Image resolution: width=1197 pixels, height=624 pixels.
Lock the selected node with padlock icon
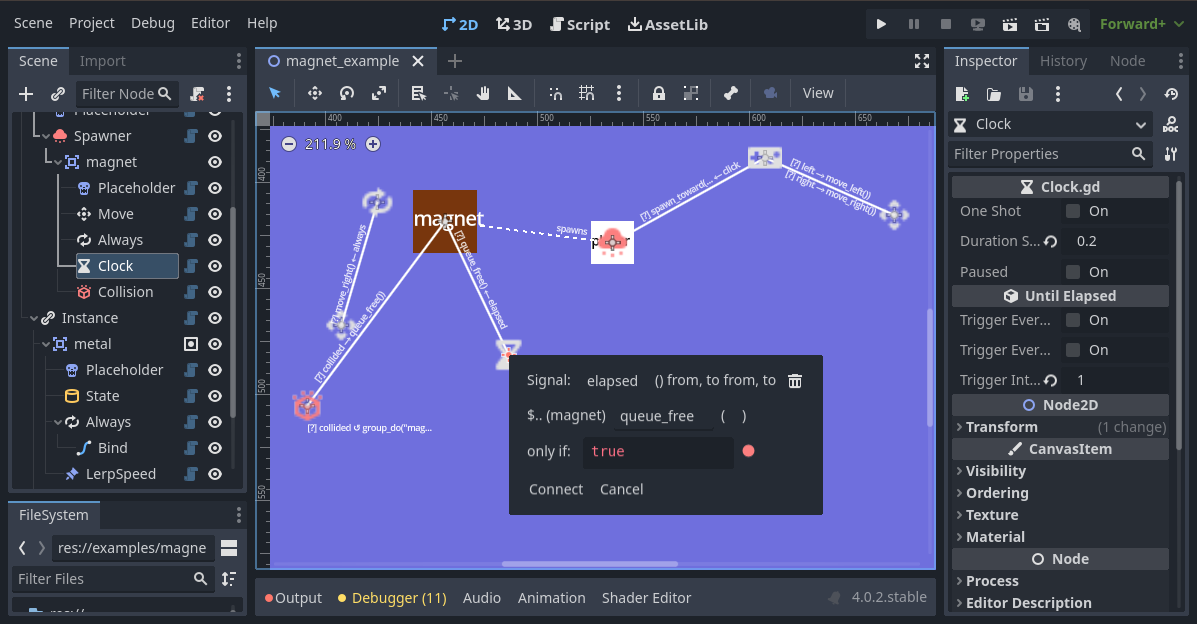tap(658, 93)
